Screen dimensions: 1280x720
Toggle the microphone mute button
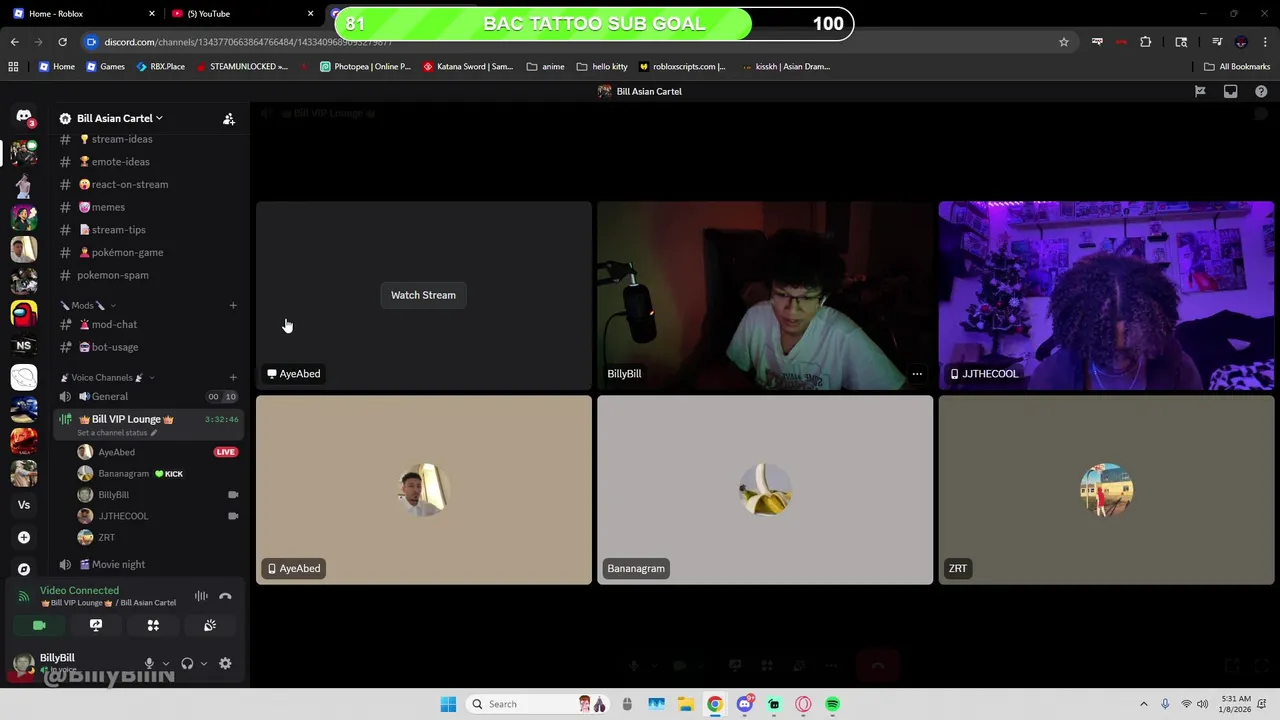pyautogui.click(x=149, y=663)
